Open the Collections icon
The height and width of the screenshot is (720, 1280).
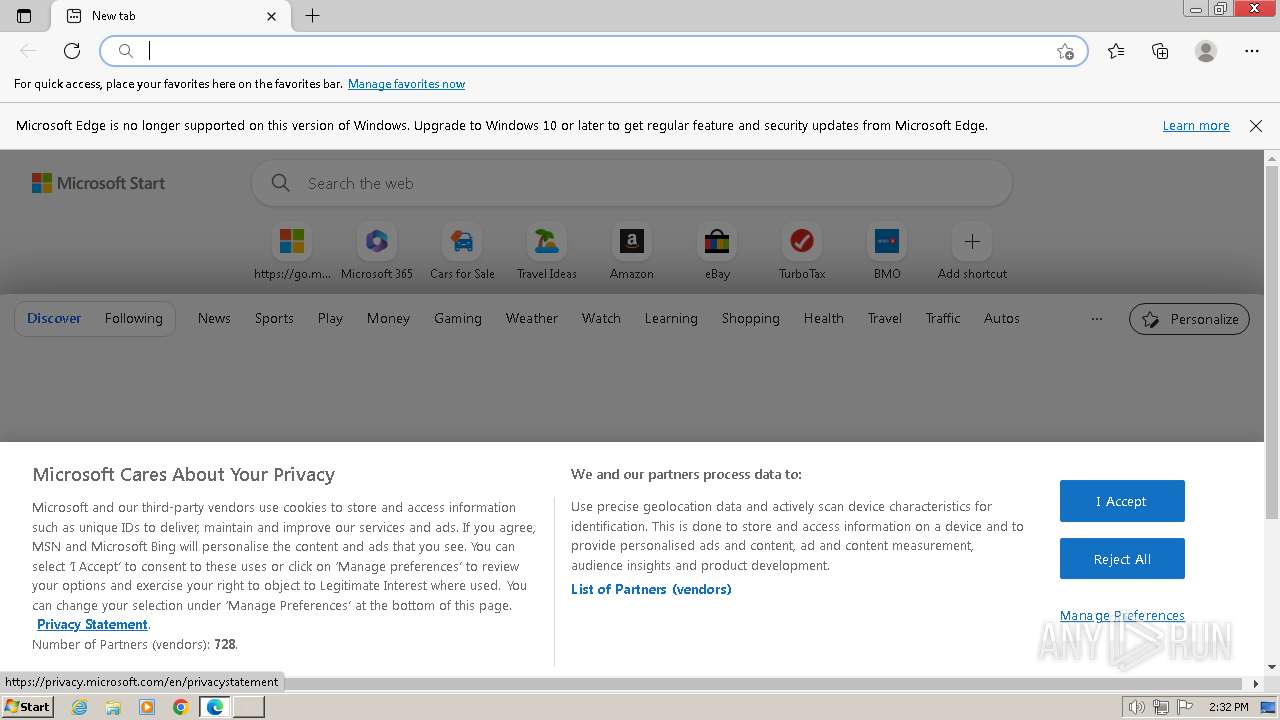[1160, 51]
